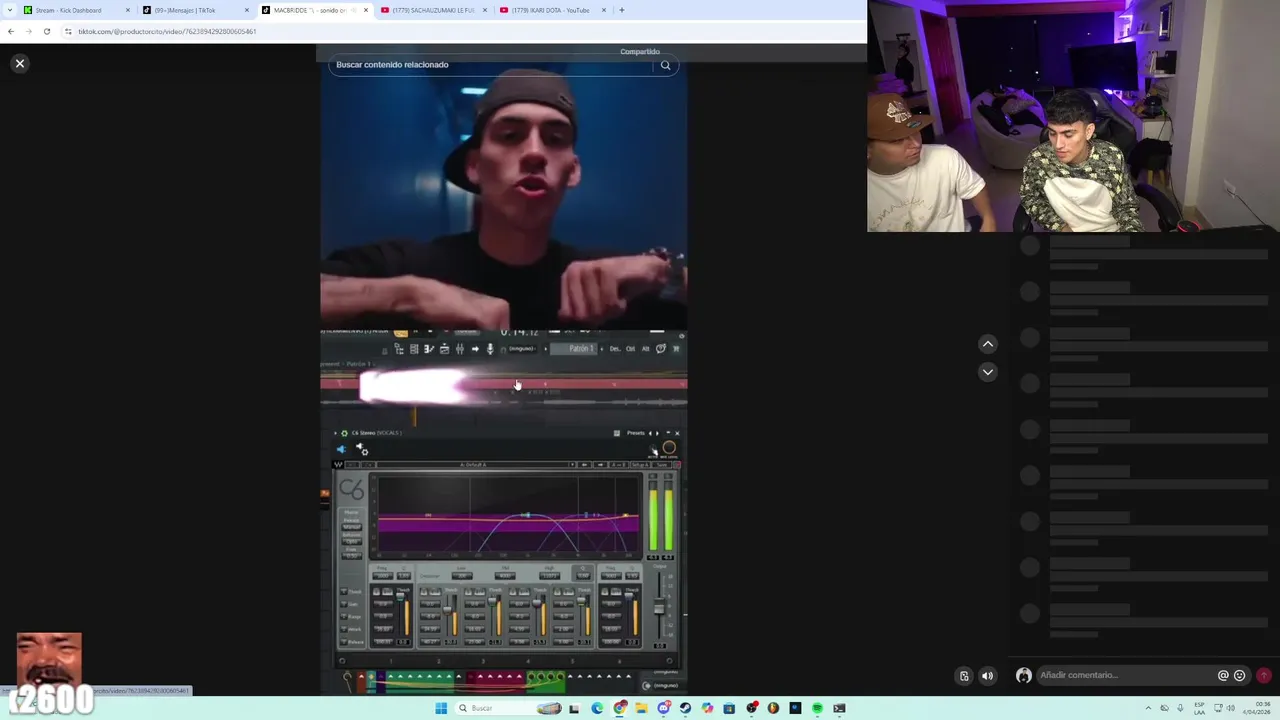This screenshot has height=720, width=1280.
Task: Click the 'Compartido' label above the video
Action: pyautogui.click(x=640, y=51)
